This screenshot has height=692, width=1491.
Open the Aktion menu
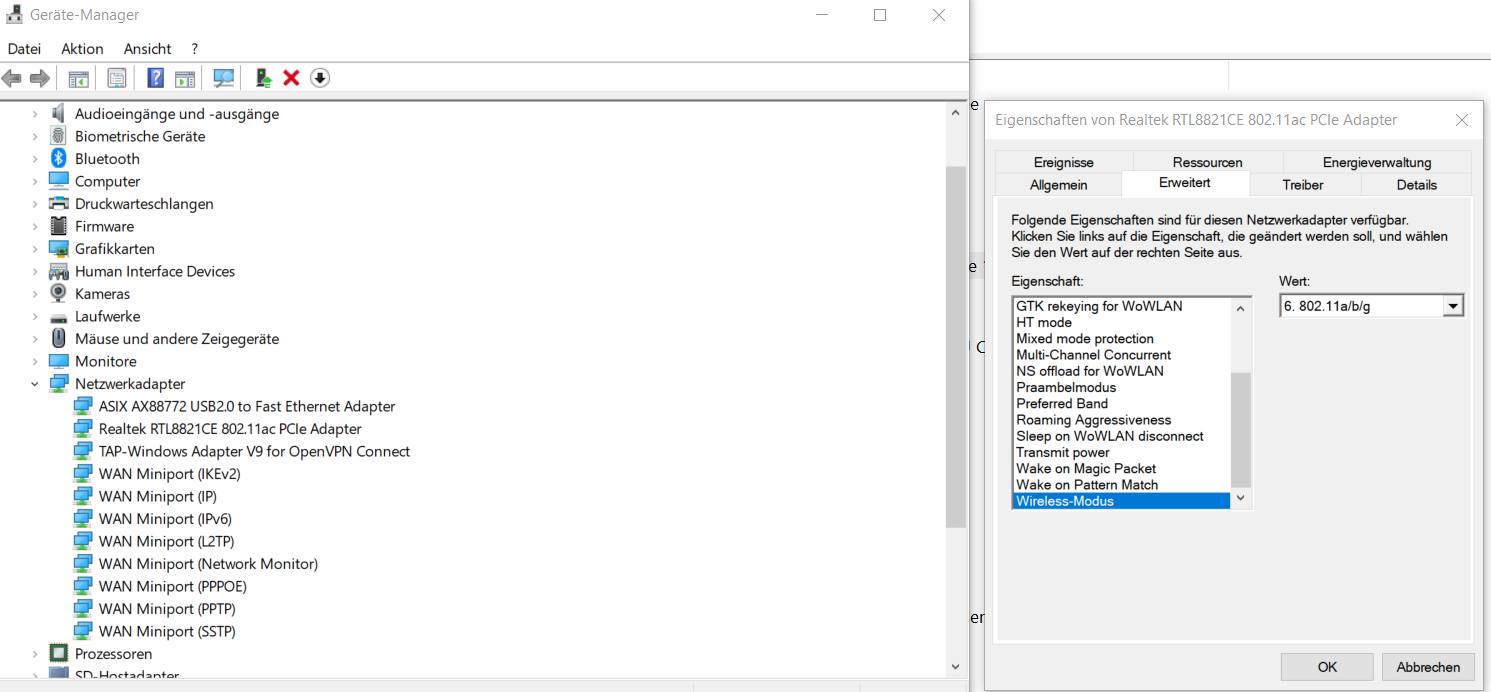tap(82, 49)
